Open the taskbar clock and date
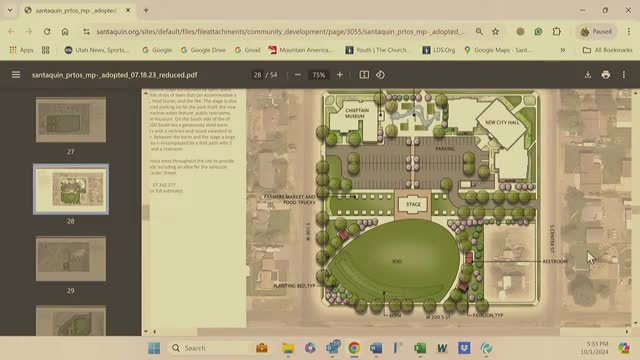This screenshot has height=360, width=640. coord(594,348)
